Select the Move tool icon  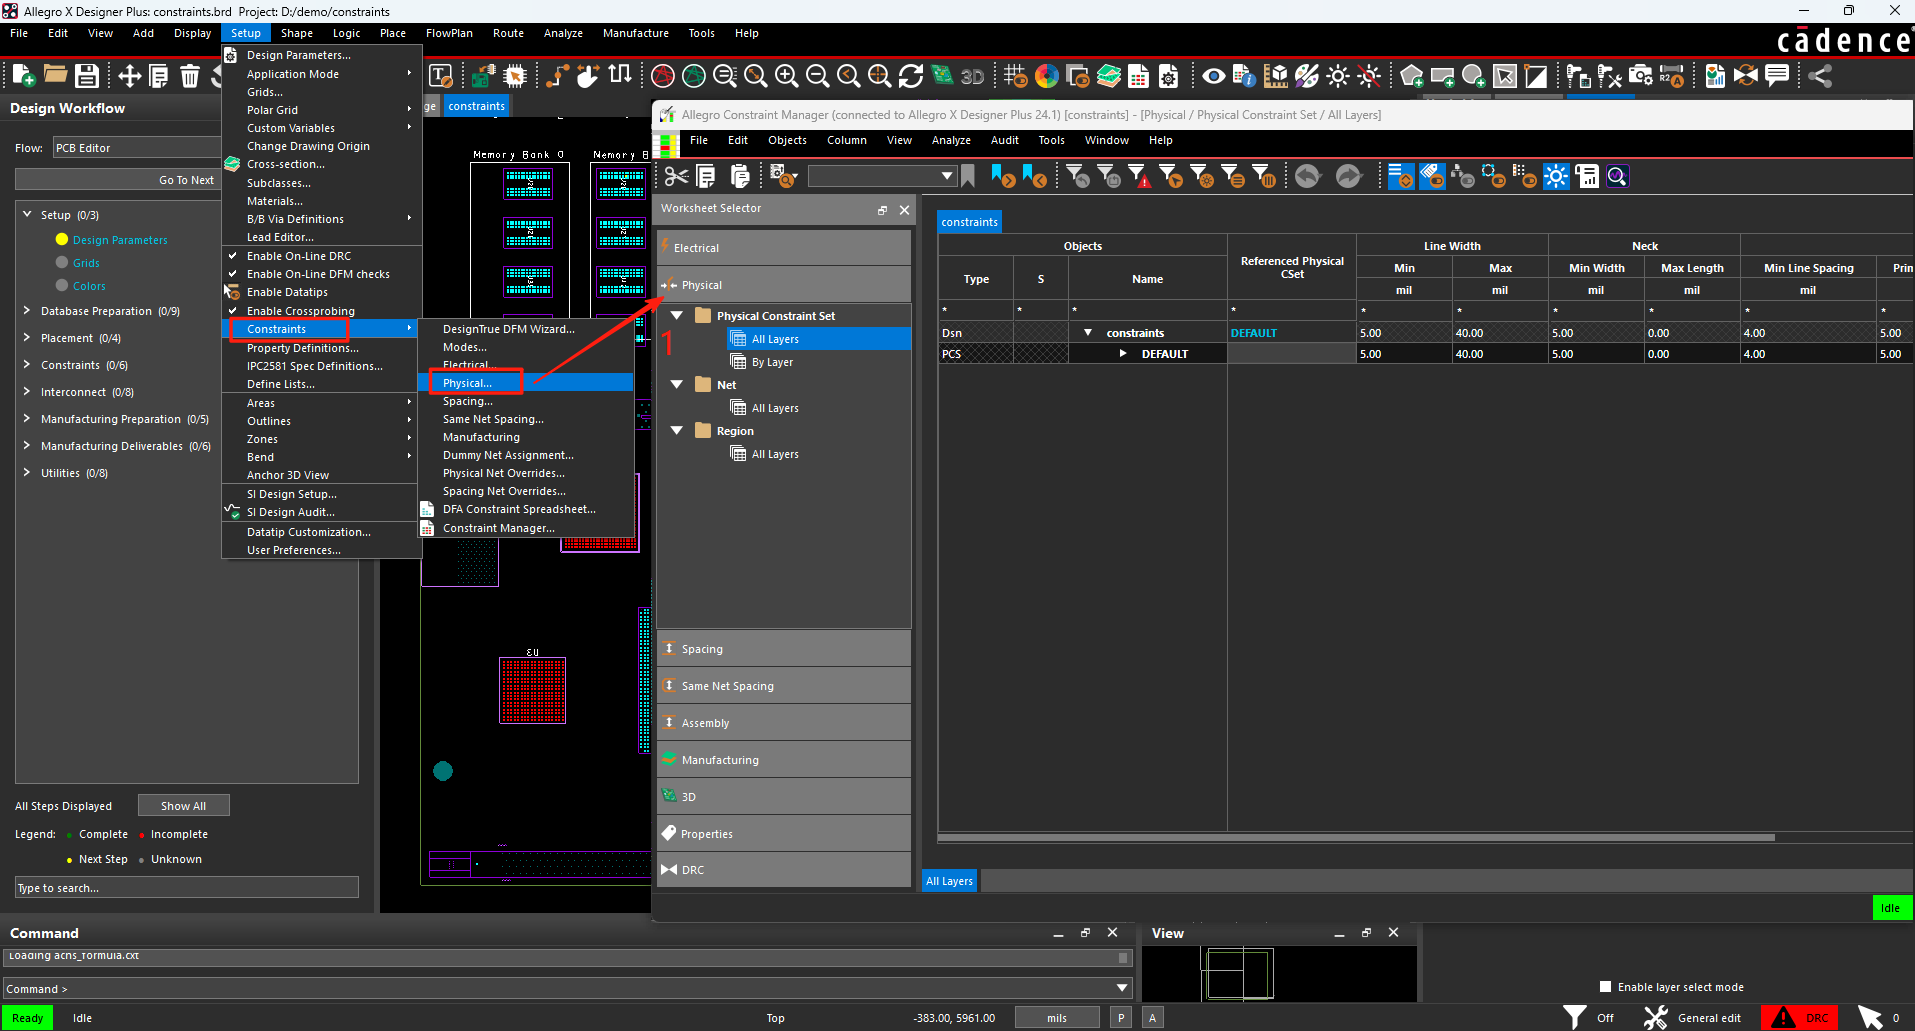[129, 75]
